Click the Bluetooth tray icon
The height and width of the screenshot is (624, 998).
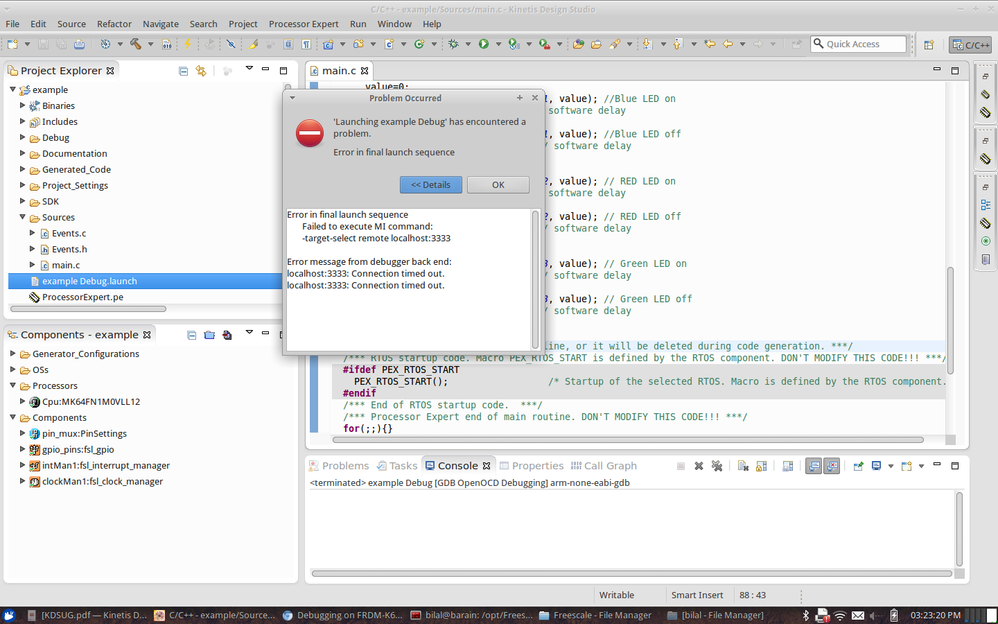805,615
